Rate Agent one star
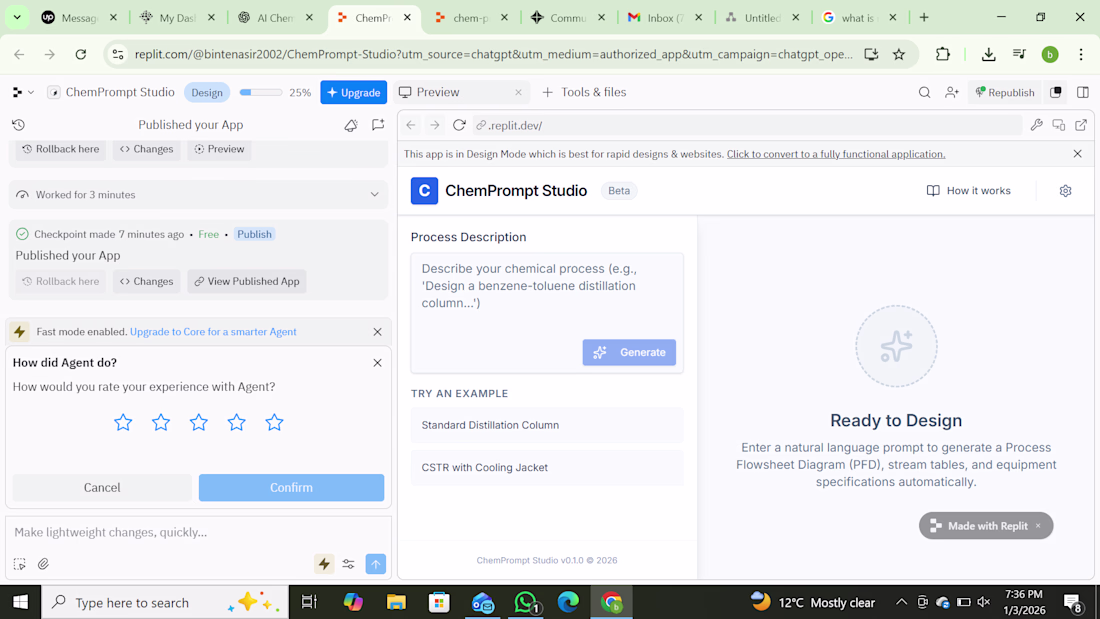 [123, 422]
